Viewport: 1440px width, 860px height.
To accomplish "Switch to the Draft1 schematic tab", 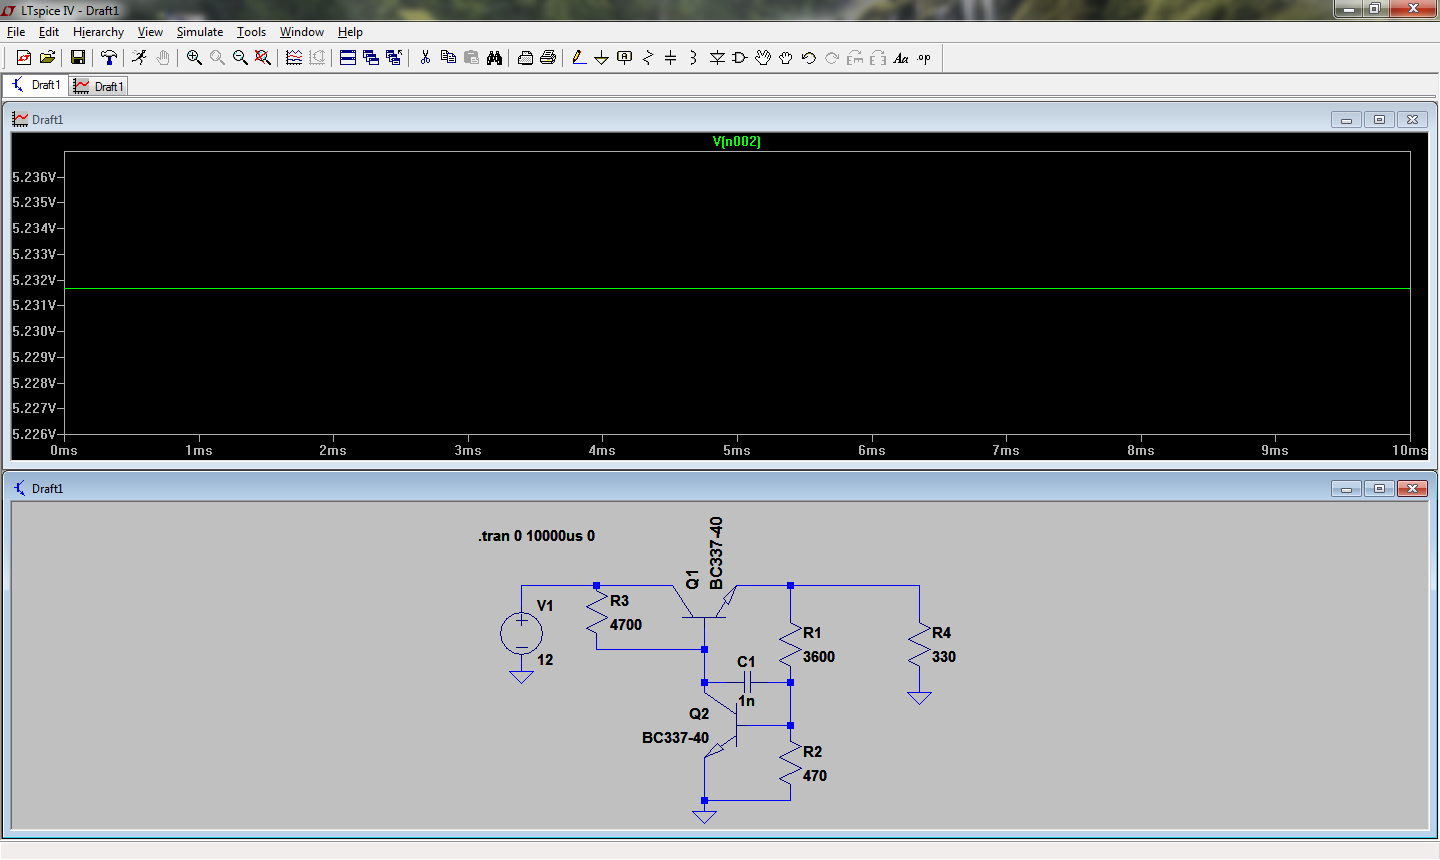I will click(x=36, y=85).
